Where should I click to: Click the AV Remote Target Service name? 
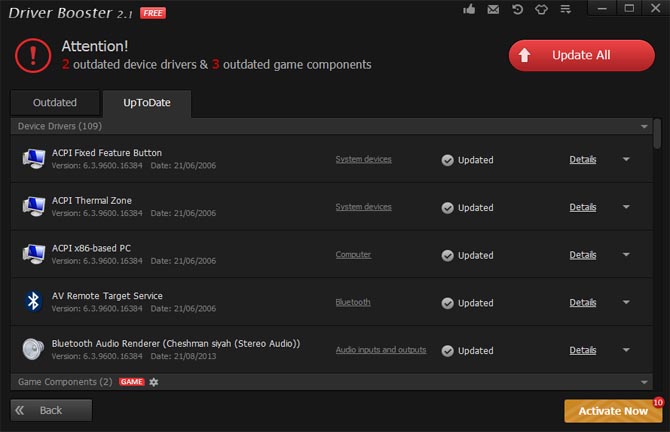point(107,296)
